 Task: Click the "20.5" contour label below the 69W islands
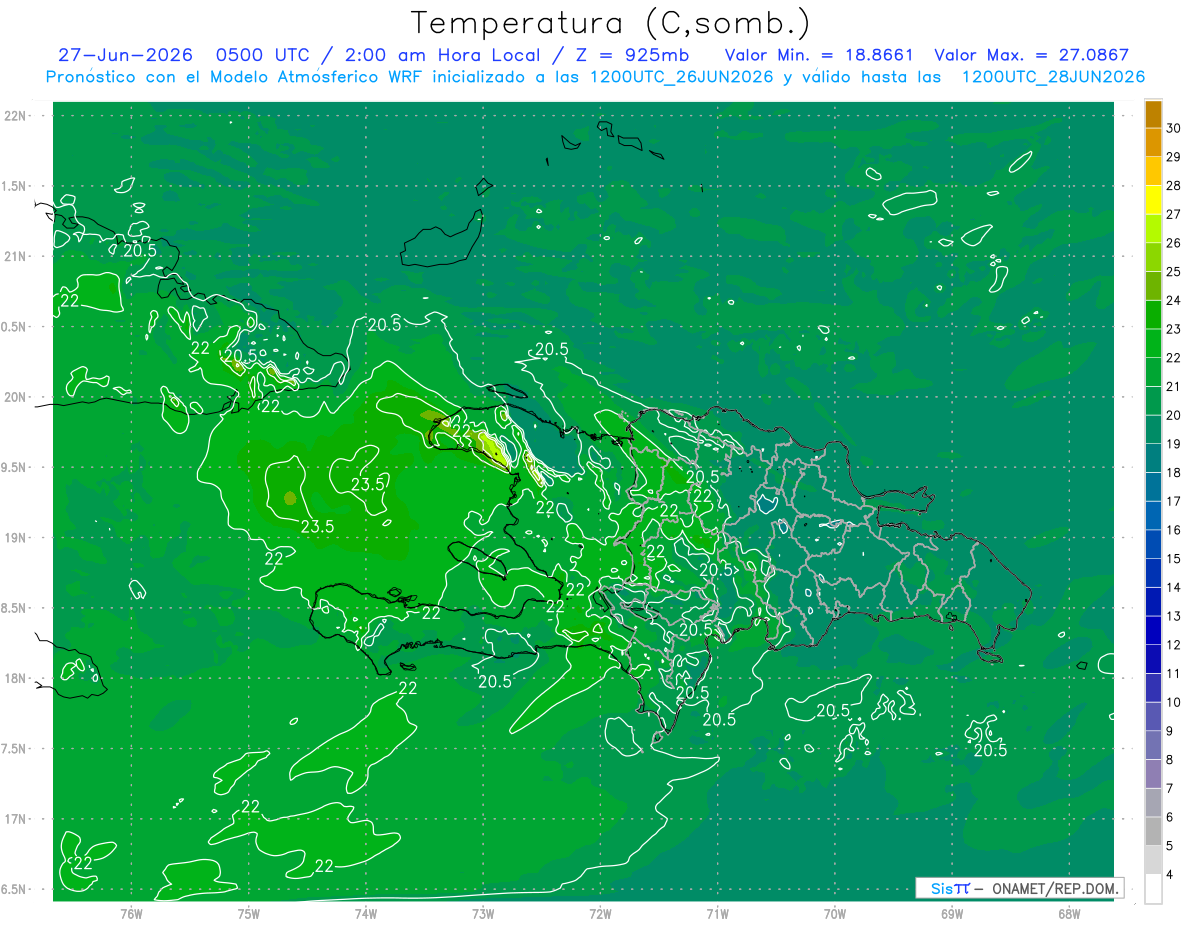coord(990,750)
